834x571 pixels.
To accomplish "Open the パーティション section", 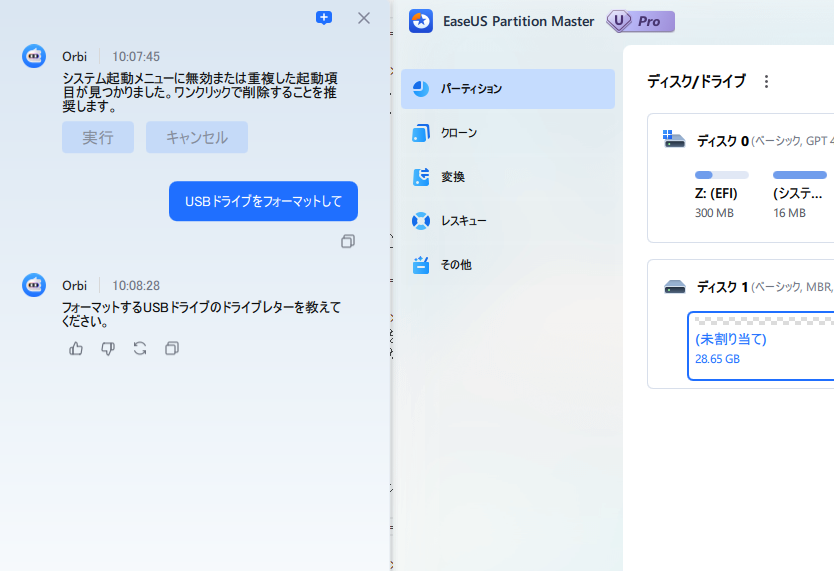I will click(508, 89).
